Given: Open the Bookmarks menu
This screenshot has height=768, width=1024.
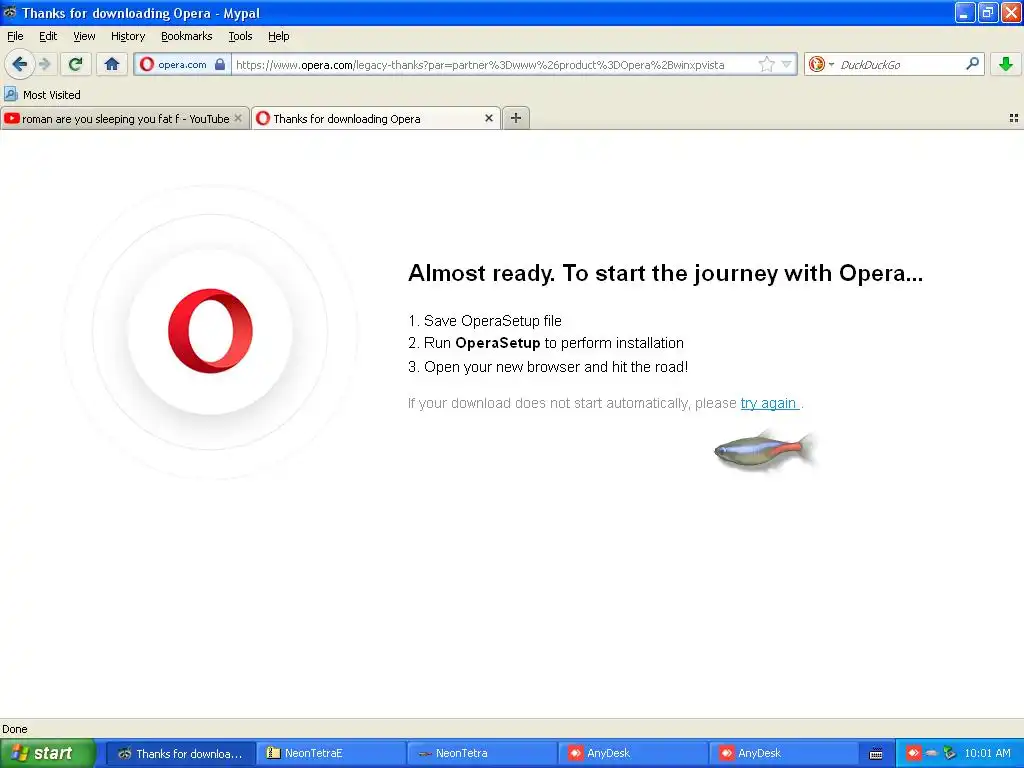Looking at the screenshot, I should click(187, 36).
